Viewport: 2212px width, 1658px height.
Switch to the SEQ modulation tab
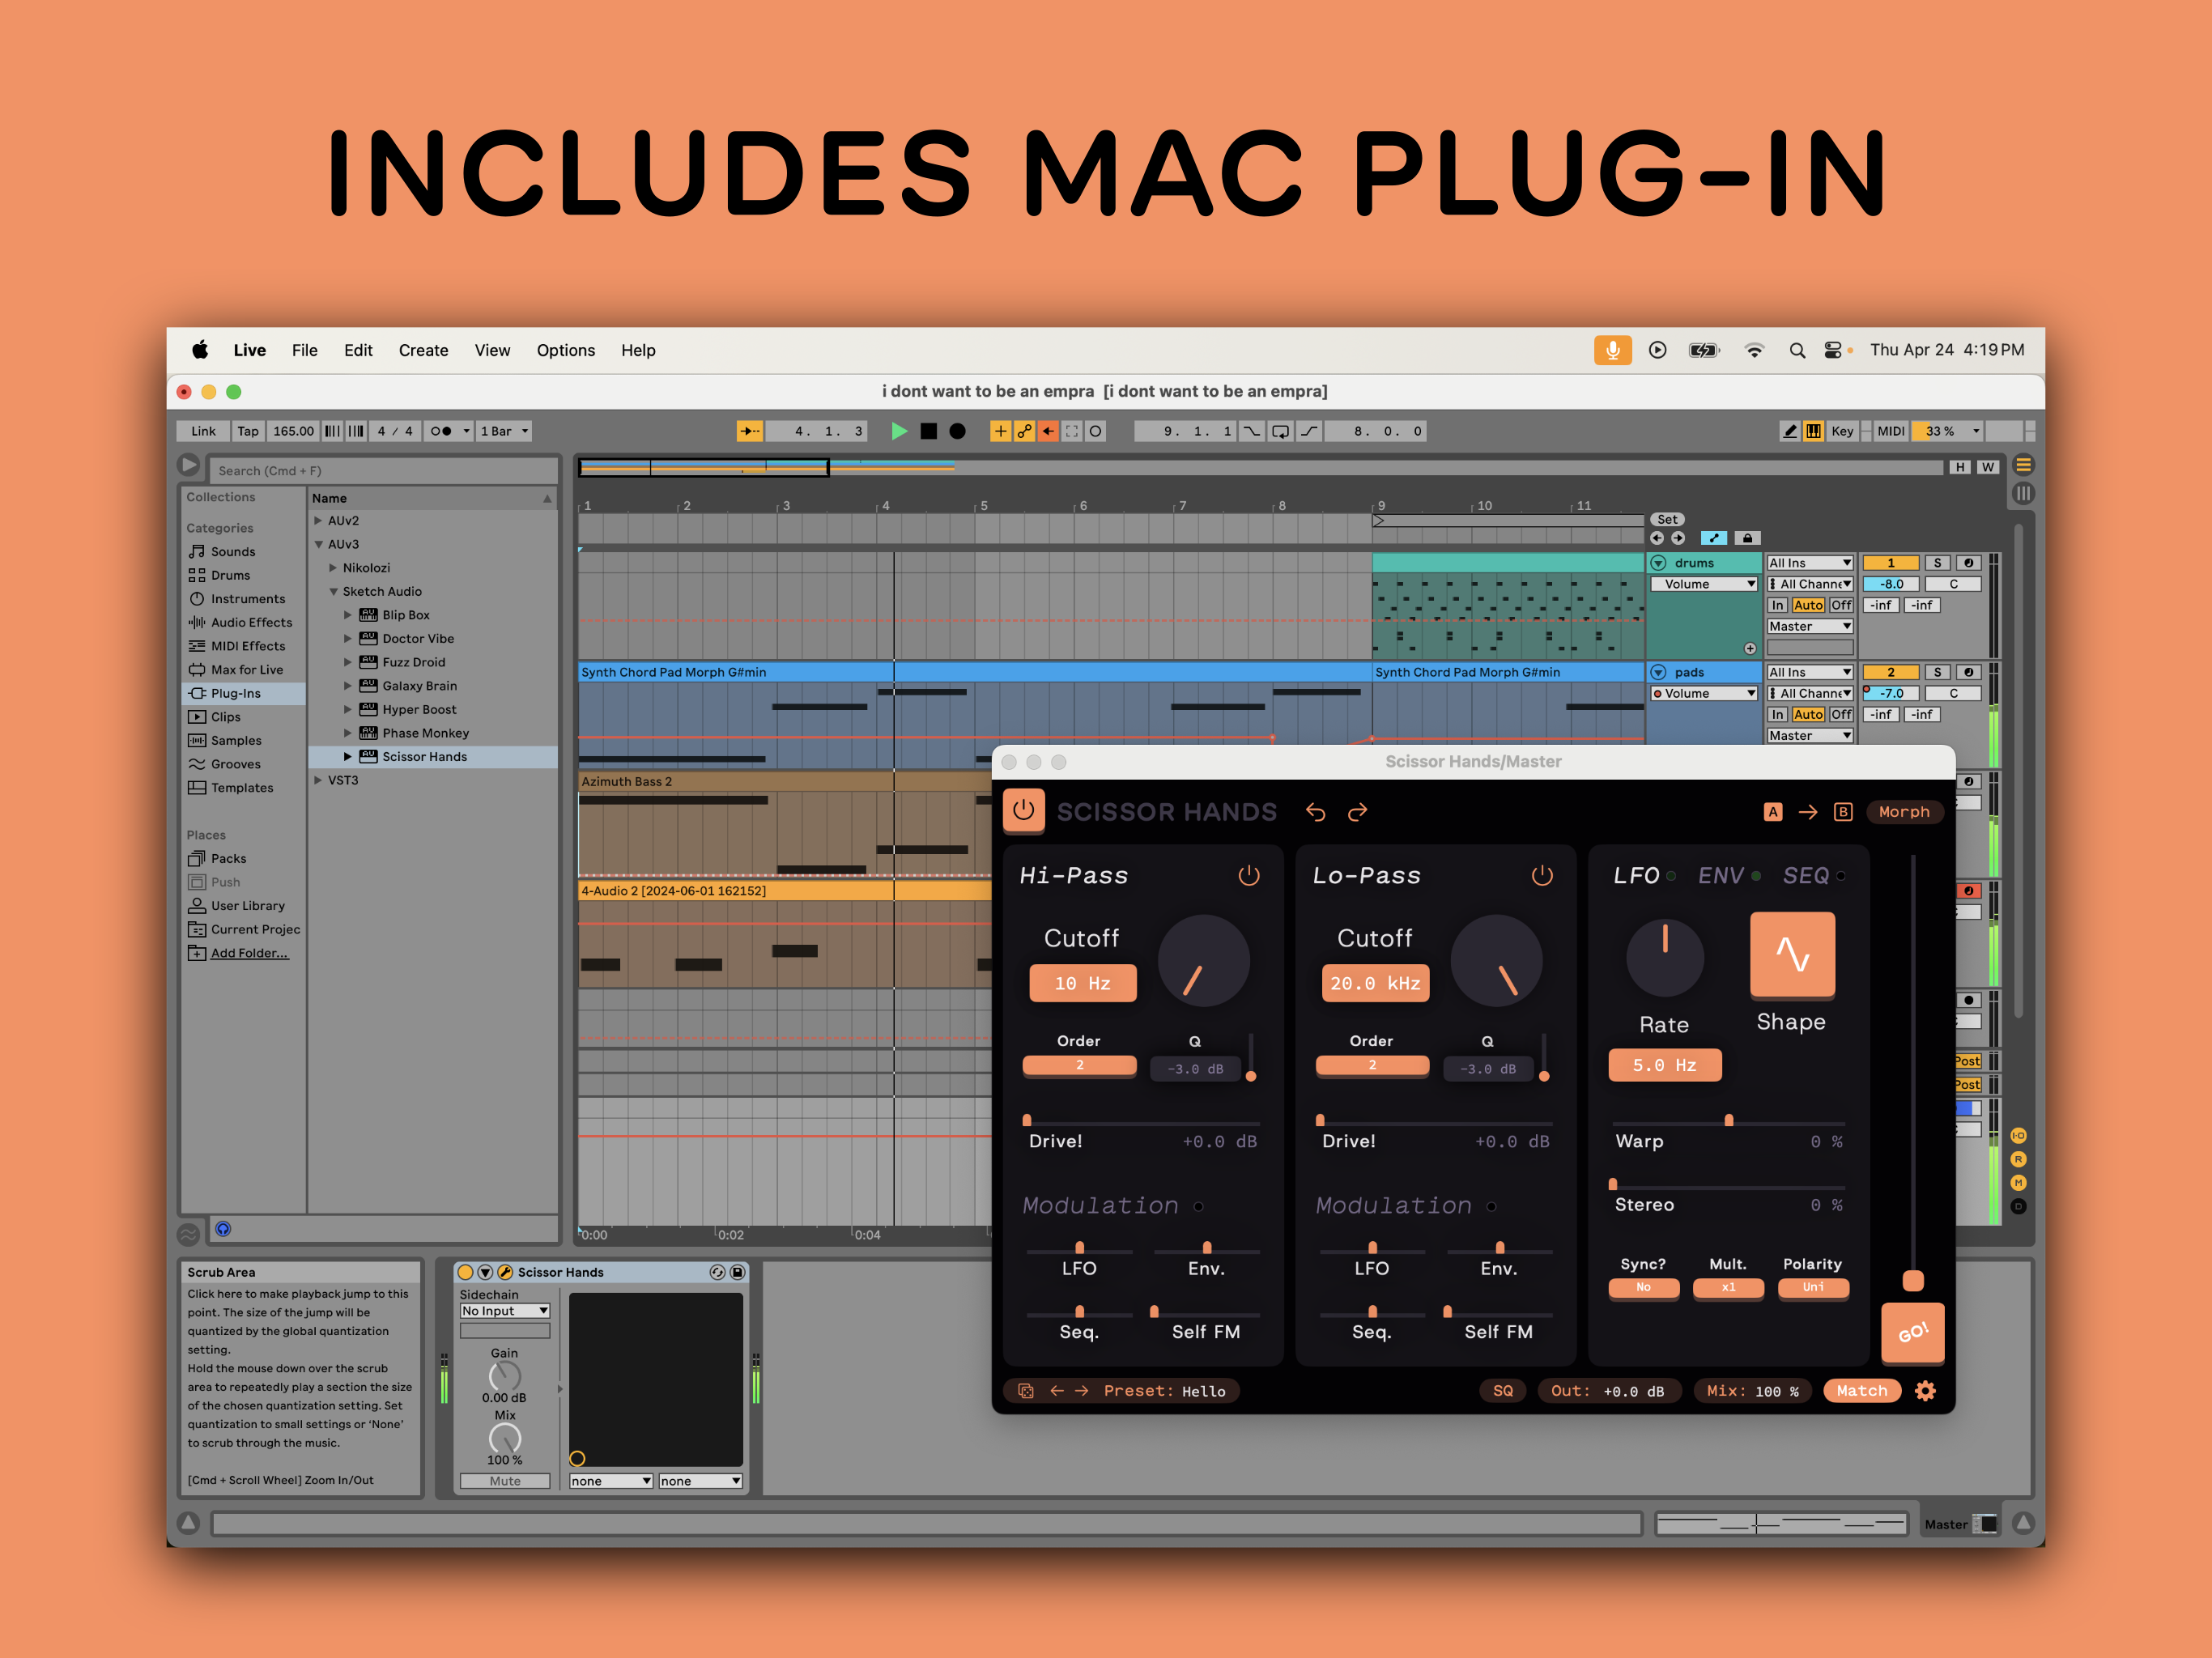coord(1806,876)
